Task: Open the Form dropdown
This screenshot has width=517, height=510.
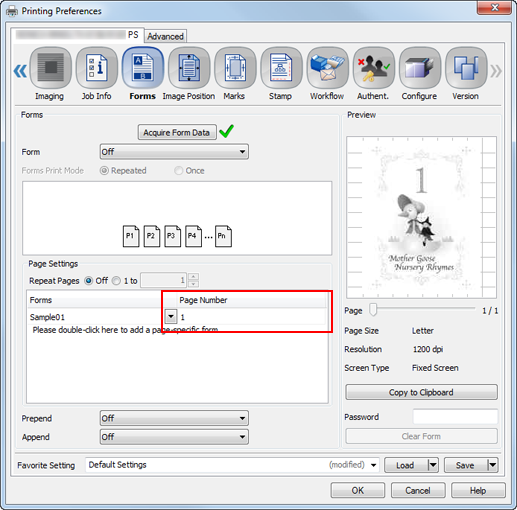Action: pyautogui.click(x=174, y=152)
